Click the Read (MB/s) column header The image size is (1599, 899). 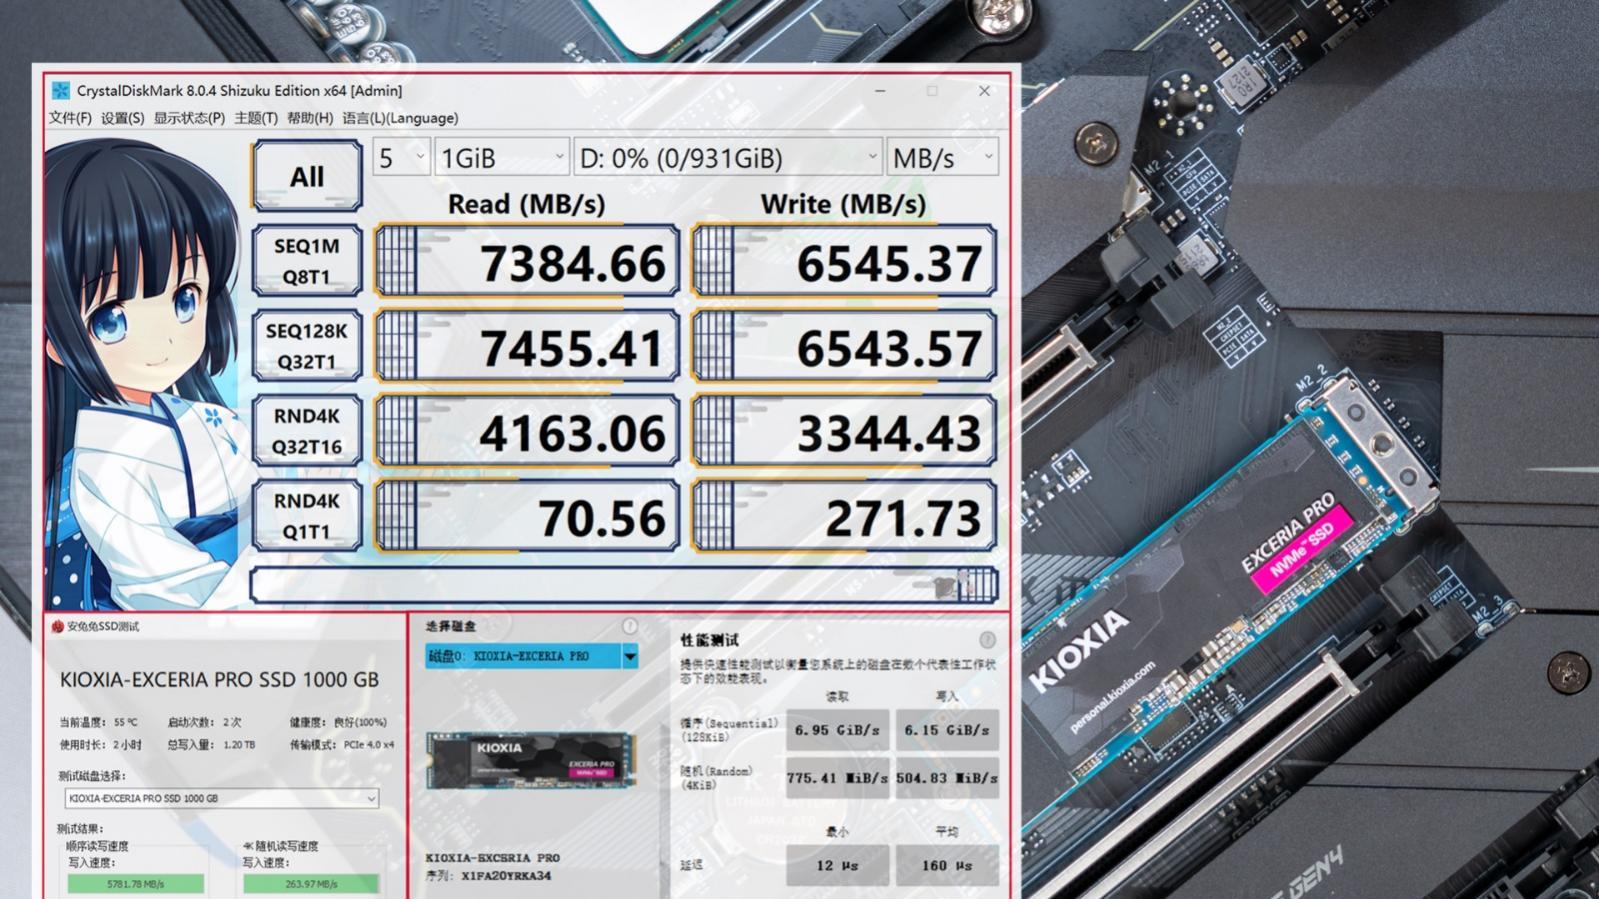[x=526, y=204]
